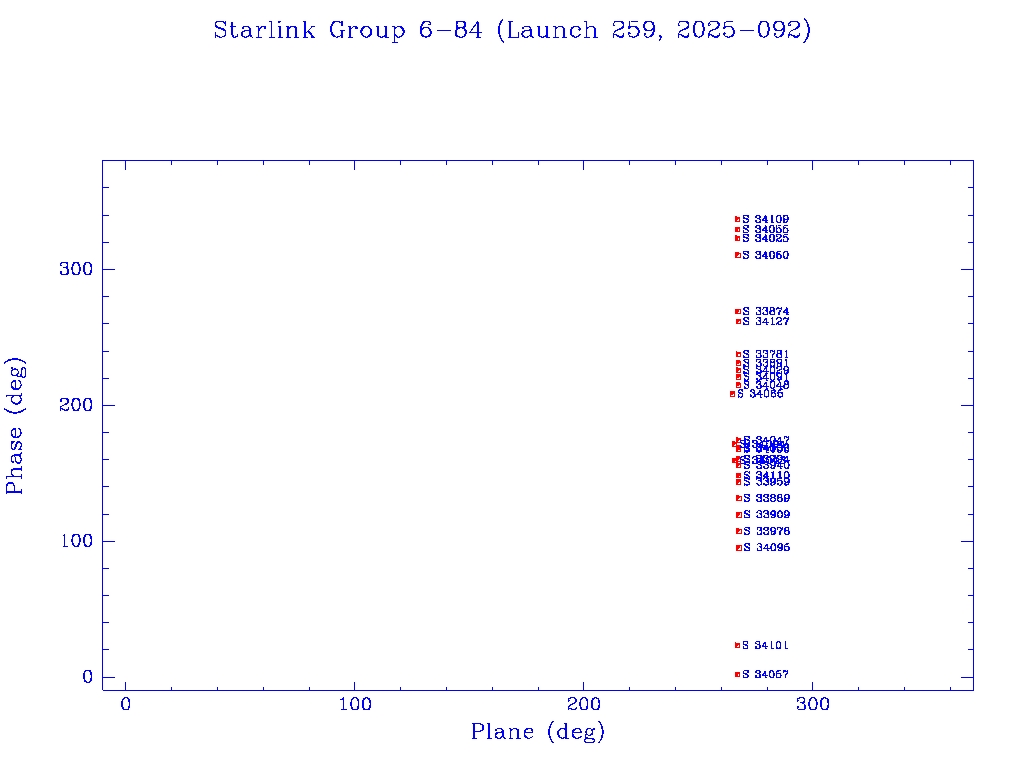Select the S 33976 satellite label
1024x768 pixels.
click(767, 532)
